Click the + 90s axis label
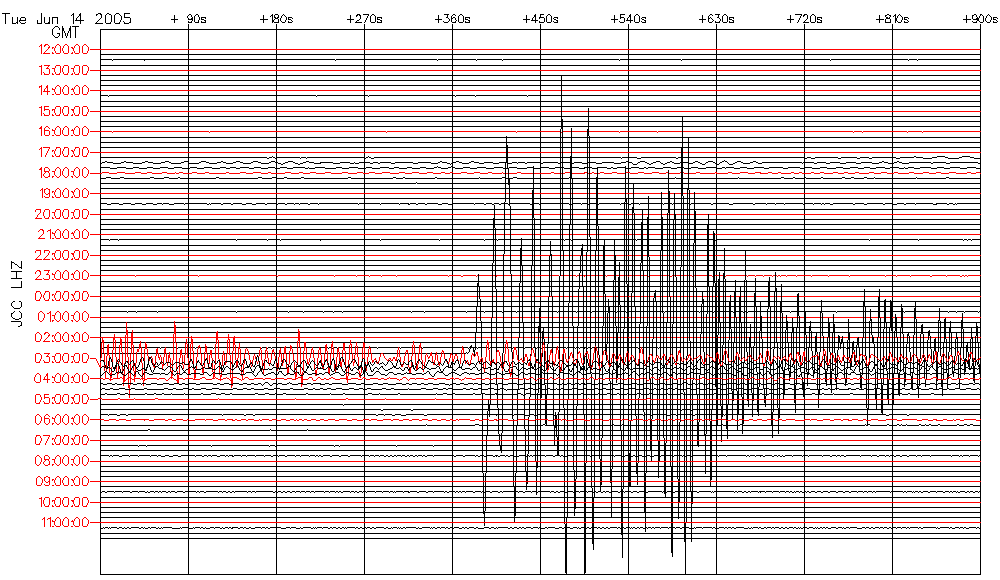Image resolution: width=1000 pixels, height=580 pixels. pos(189,19)
